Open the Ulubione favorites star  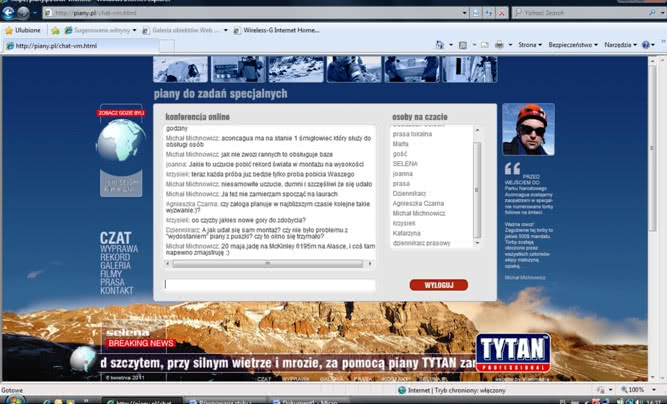24,30
